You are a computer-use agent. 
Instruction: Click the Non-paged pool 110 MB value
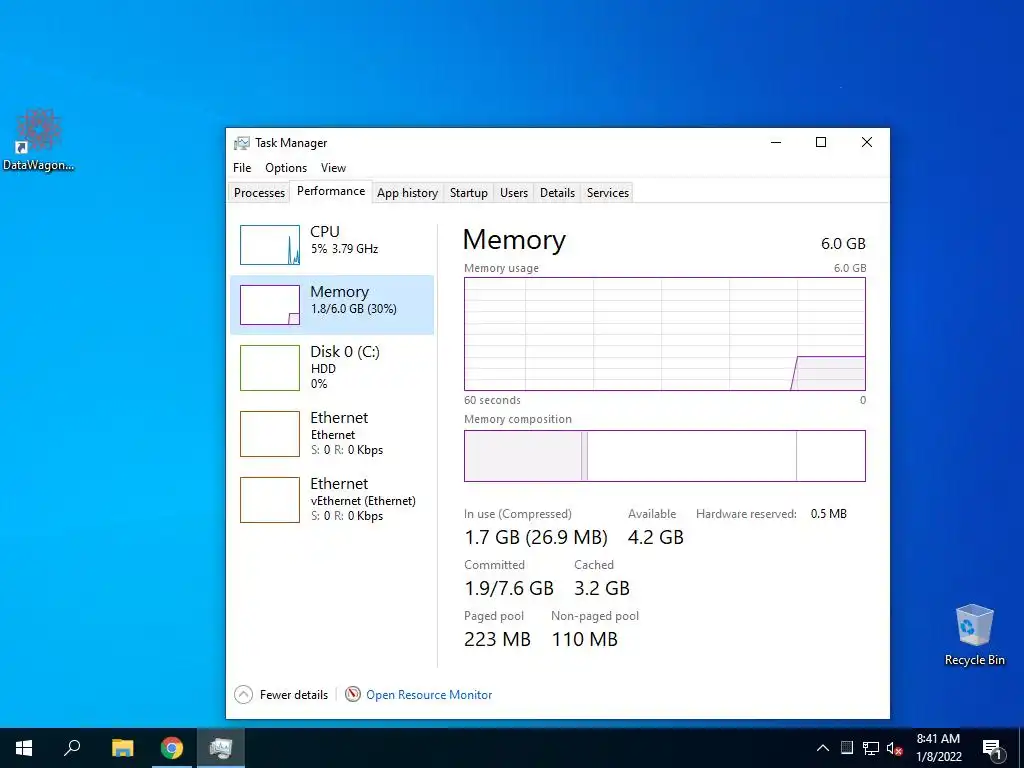point(584,639)
